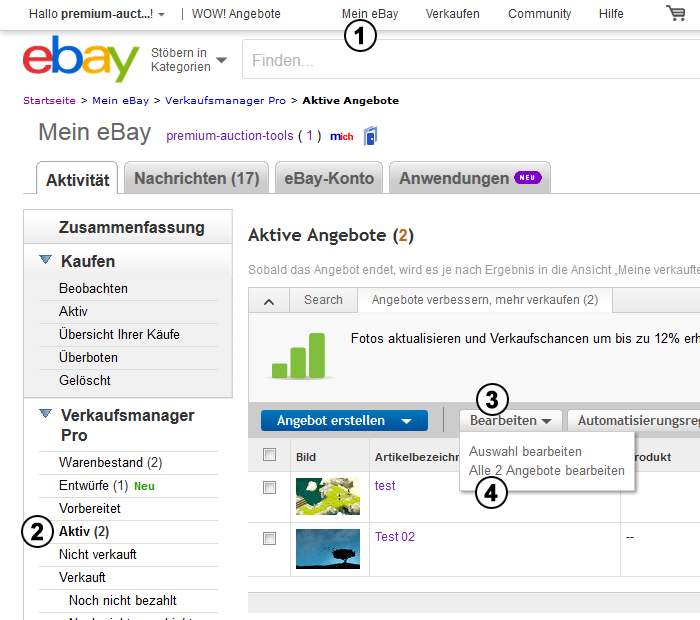Click the eBay logo
The width and height of the screenshot is (700, 620).
point(81,58)
